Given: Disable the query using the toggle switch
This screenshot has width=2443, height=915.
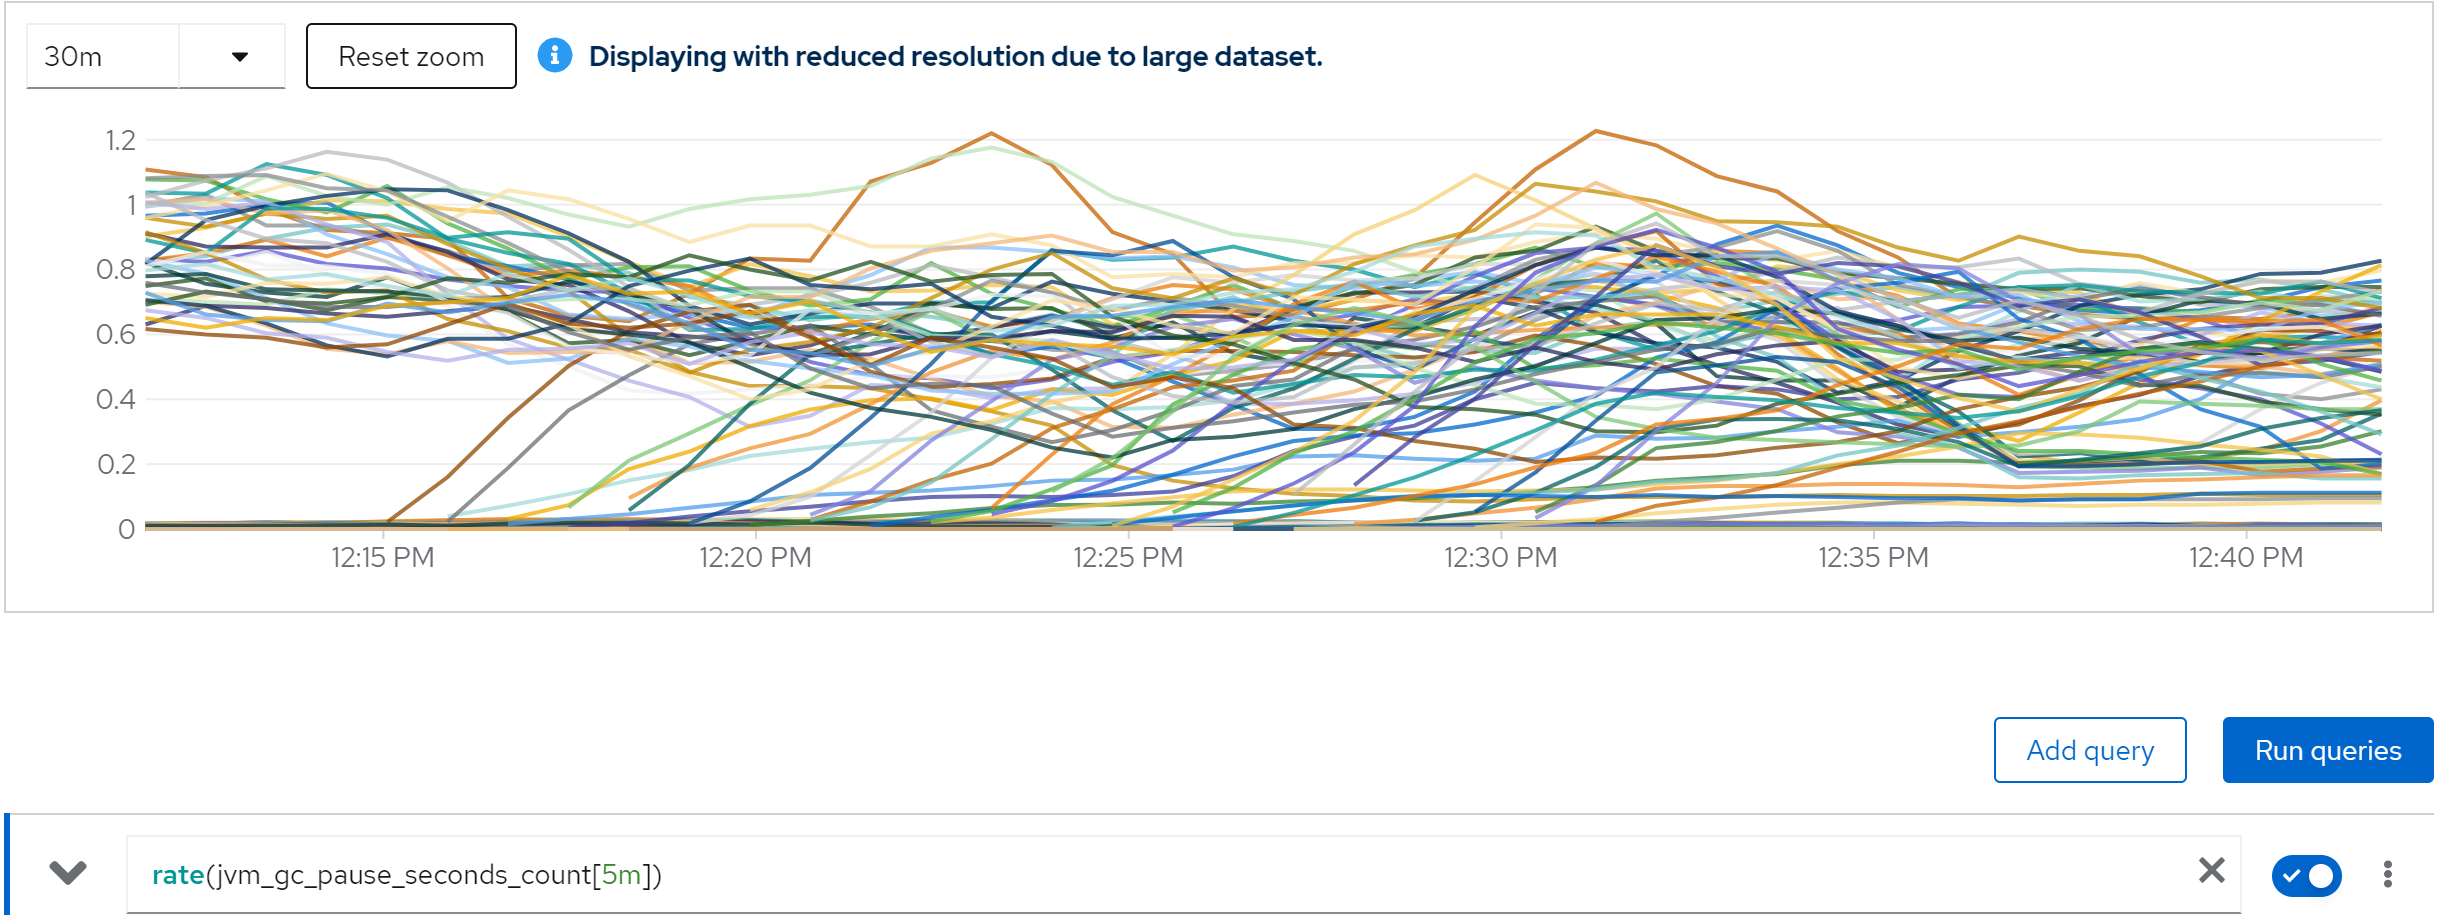Looking at the screenshot, I should coord(2305,875).
